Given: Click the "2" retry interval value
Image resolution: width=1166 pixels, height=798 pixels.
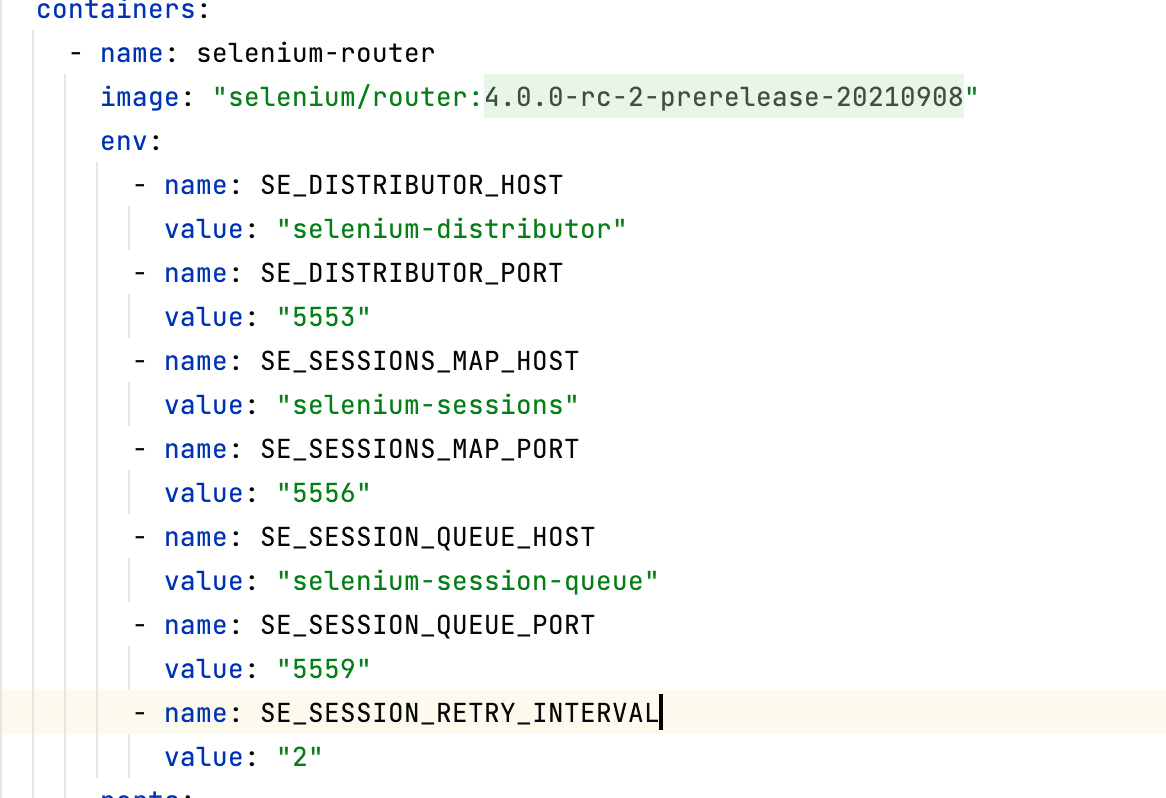Looking at the screenshot, I should [300, 757].
